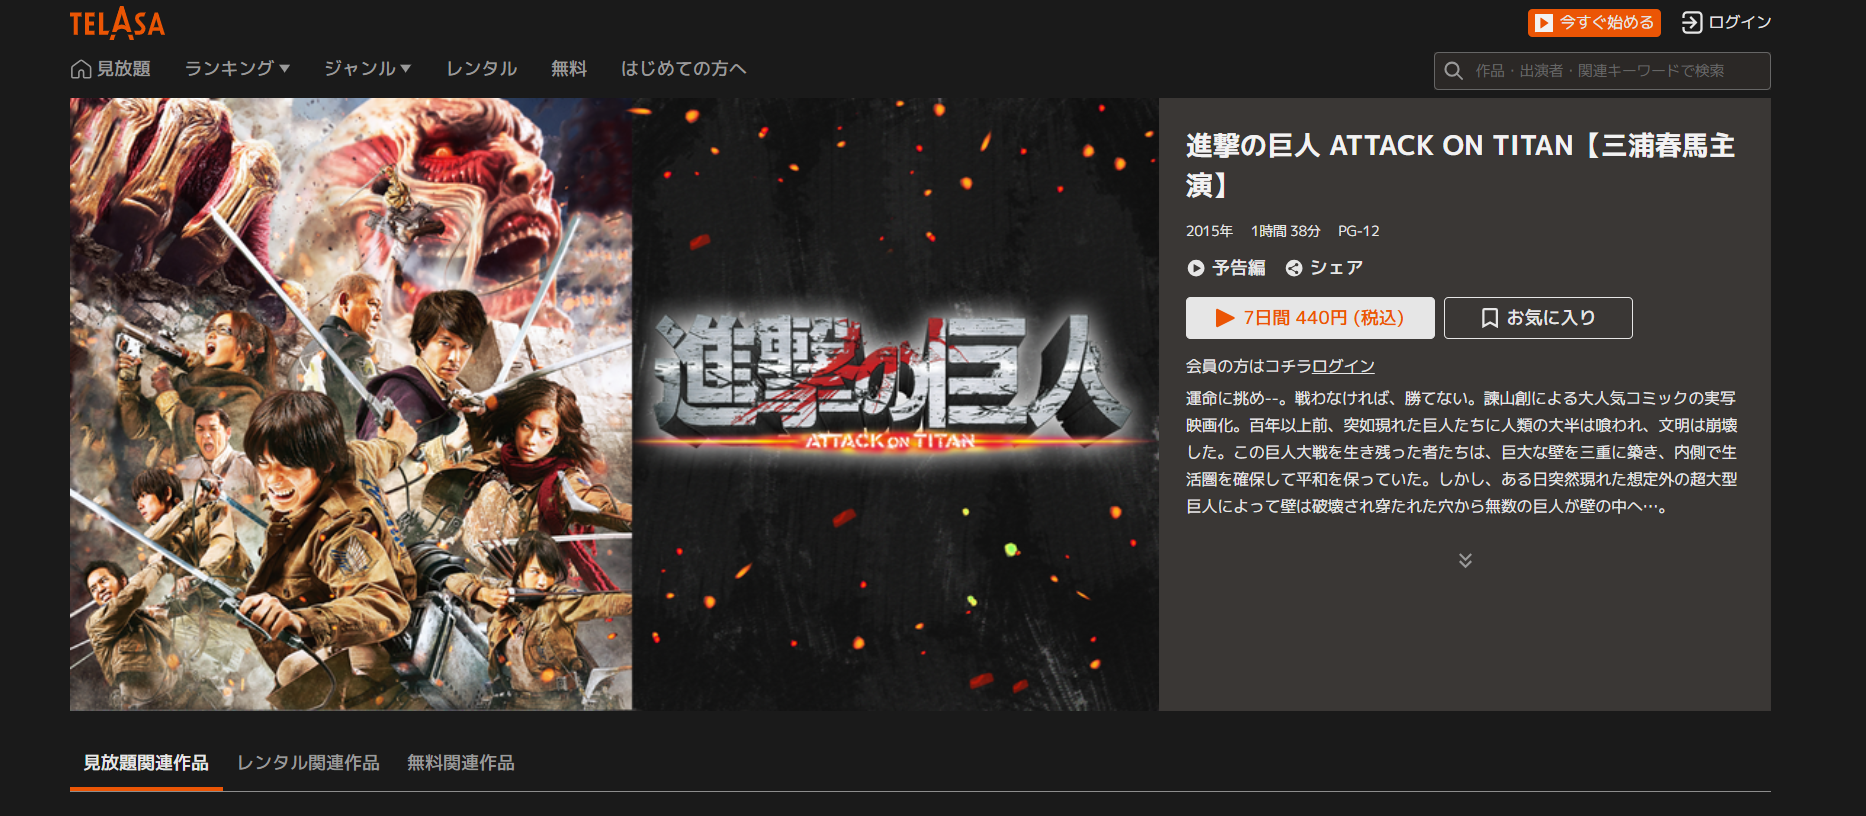Select the 1時間 38分 runtime text
The width and height of the screenshot is (1866, 816).
tap(1285, 231)
